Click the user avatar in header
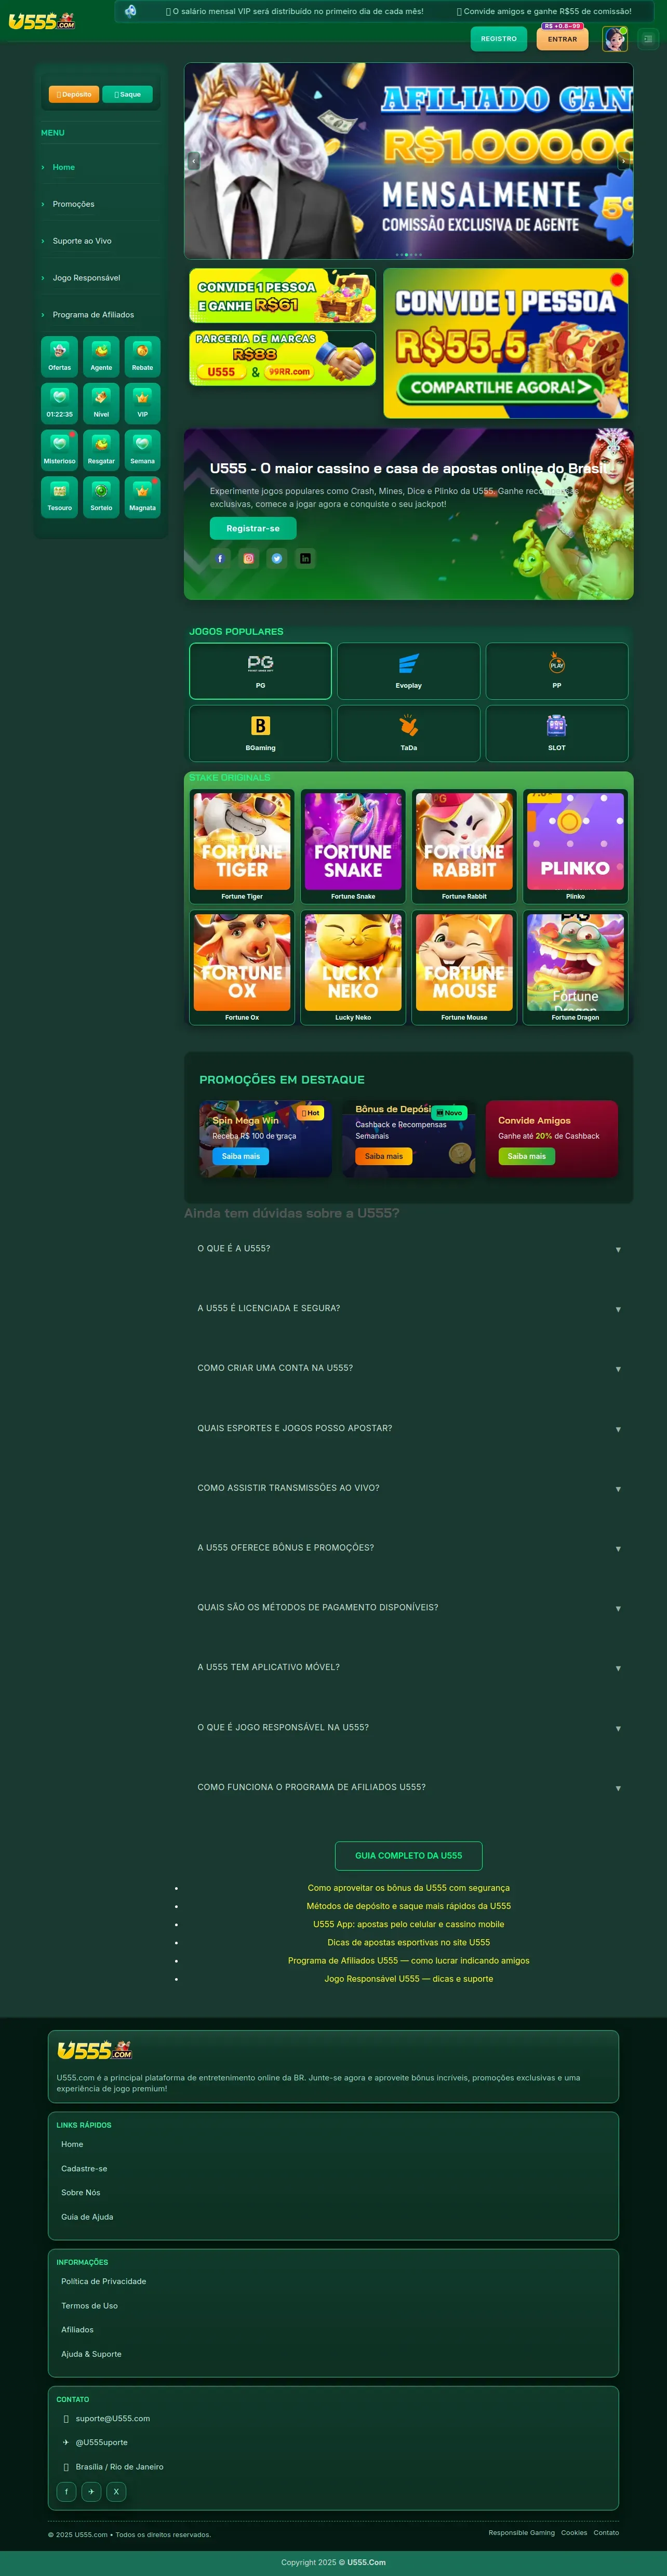This screenshot has width=667, height=2576. click(x=615, y=39)
